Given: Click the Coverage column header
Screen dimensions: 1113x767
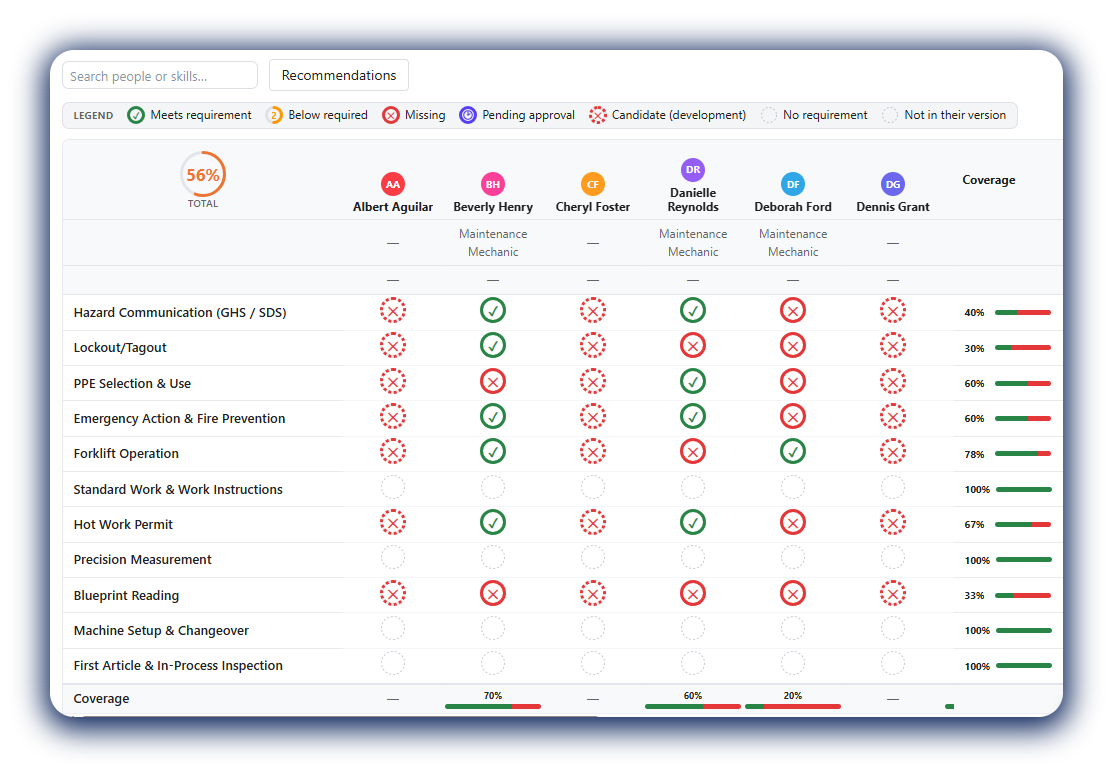Looking at the screenshot, I should [989, 180].
